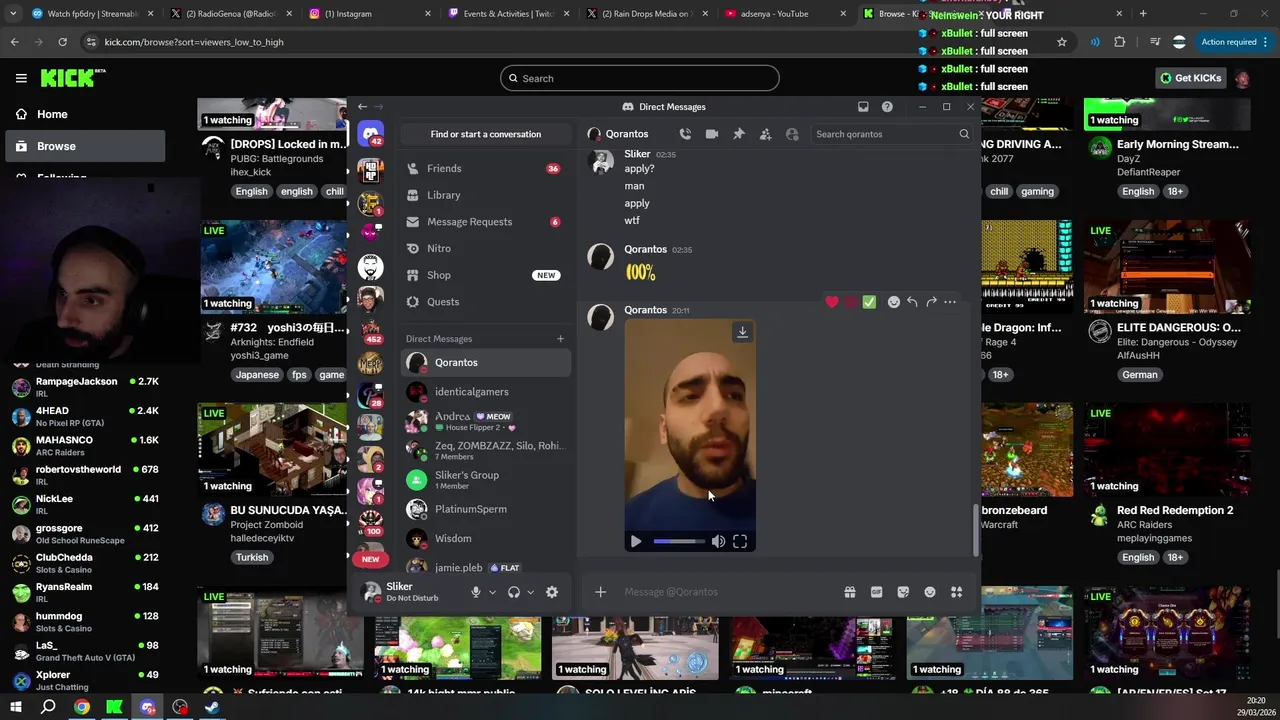Open Windows Start menu
Viewport: 1280px width, 720px height.
click(15, 707)
